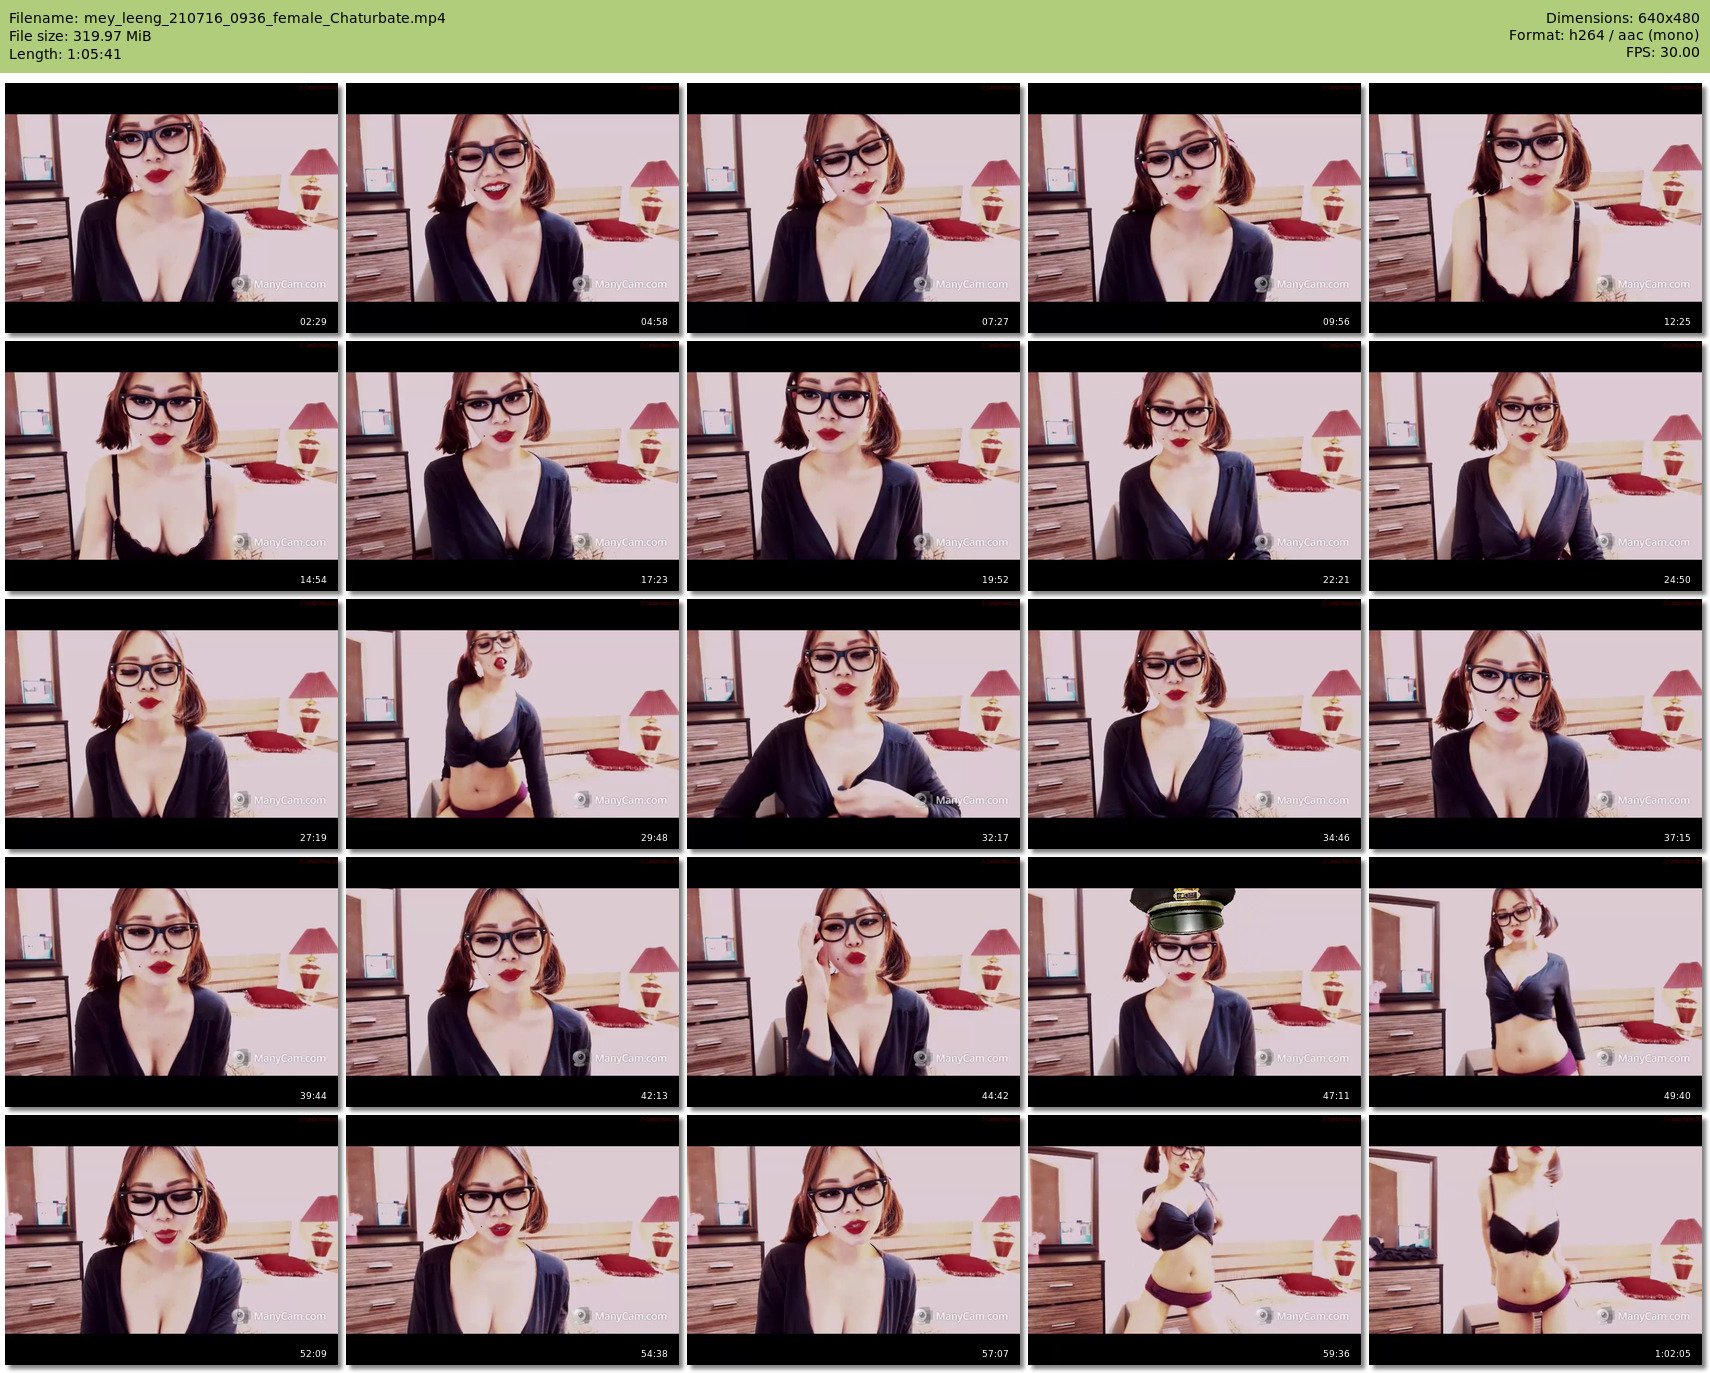1710x1373 pixels.
Task: Click the 59:36 timestamp label
Action: tap(1335, 1354)
